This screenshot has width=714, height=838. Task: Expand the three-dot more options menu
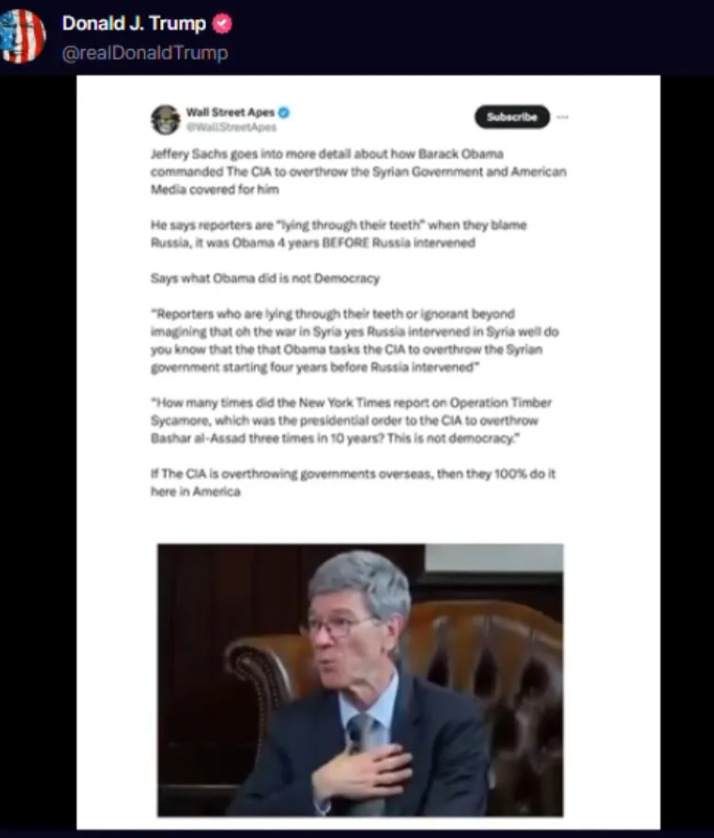562,117
